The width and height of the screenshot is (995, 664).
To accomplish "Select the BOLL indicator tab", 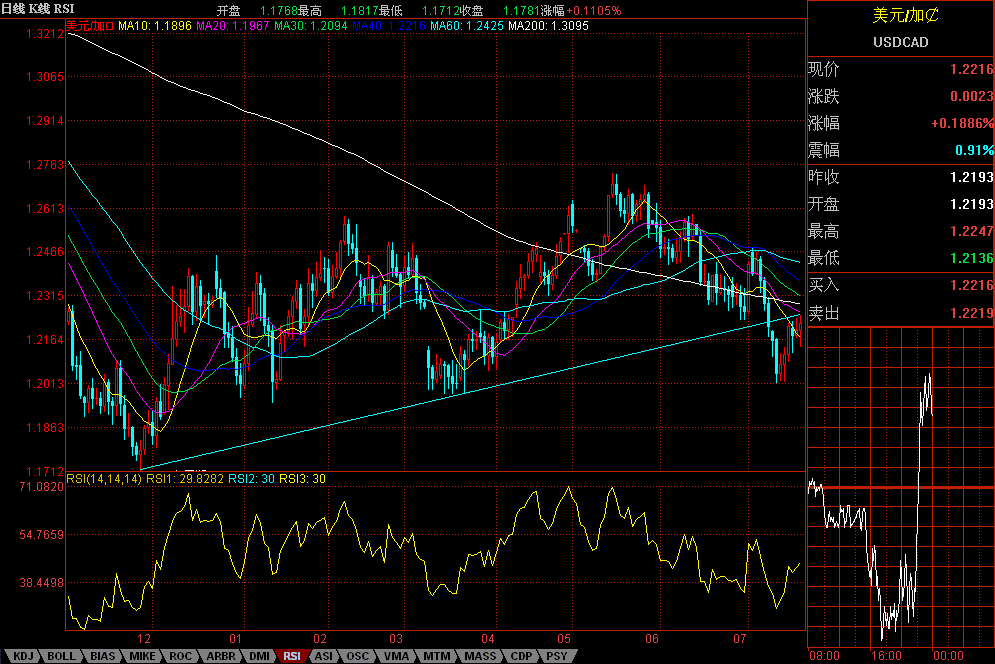I will click(61, 656).
